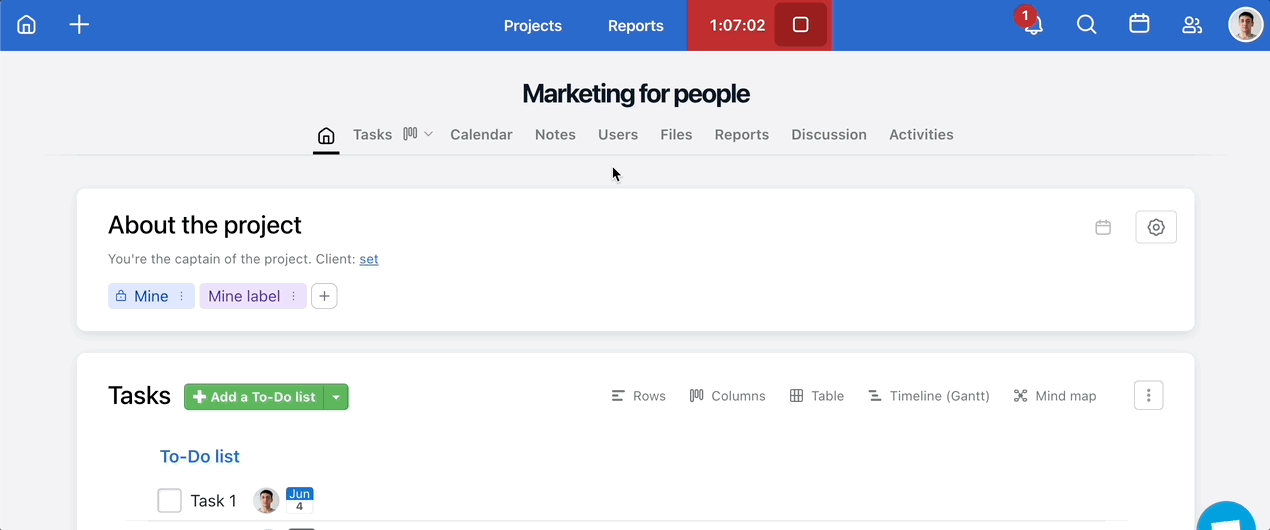Switch to the Activities tab
Image resolution: width=1270 pixels, height=530 pixels.
[921, 134]
